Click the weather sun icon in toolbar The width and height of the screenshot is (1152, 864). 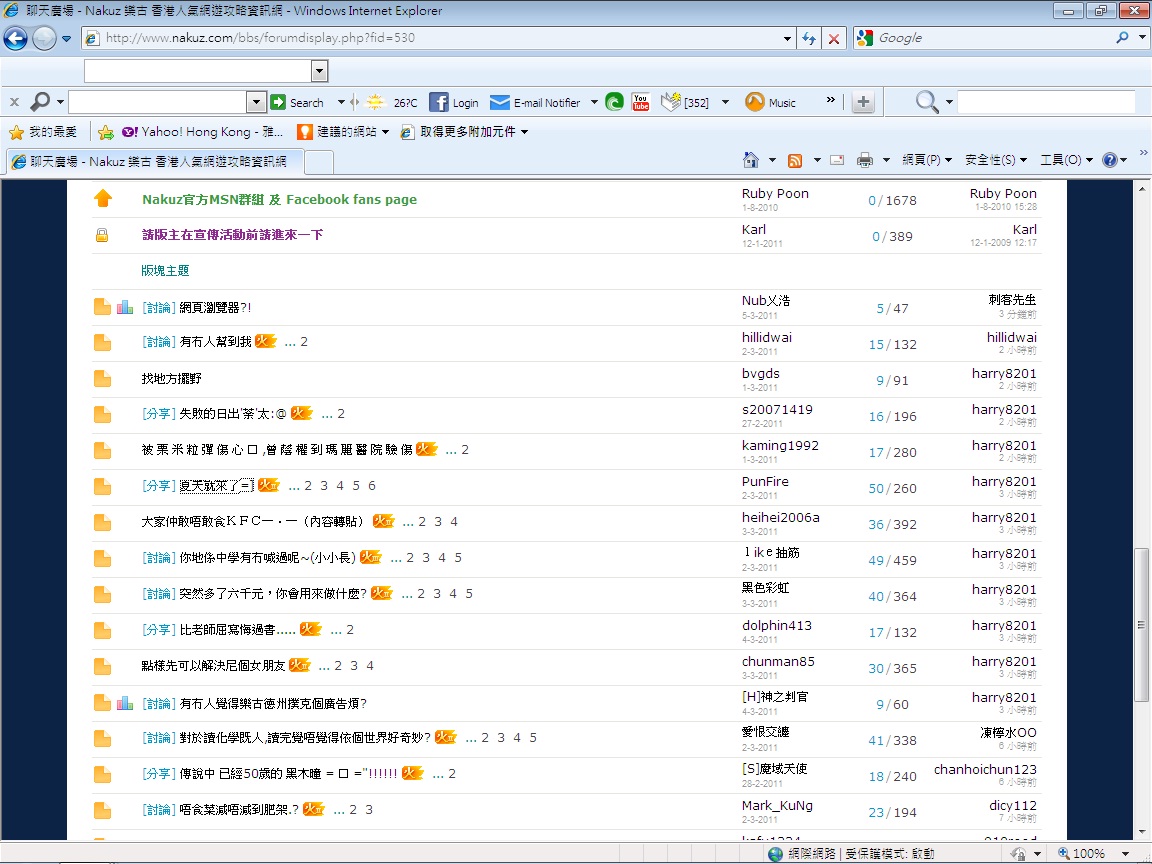point(375,102)
